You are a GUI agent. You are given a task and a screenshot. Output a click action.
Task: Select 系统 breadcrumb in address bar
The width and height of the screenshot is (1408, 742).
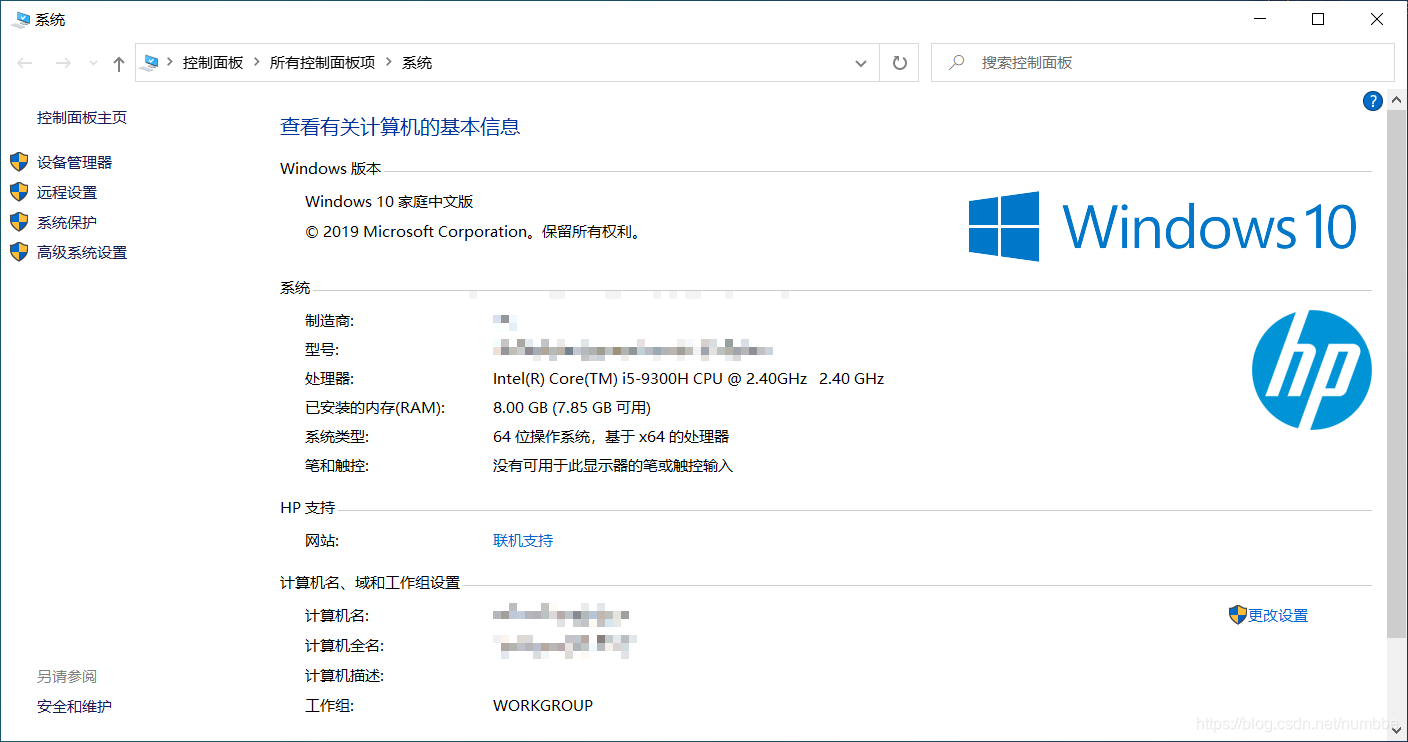point(417,62)
